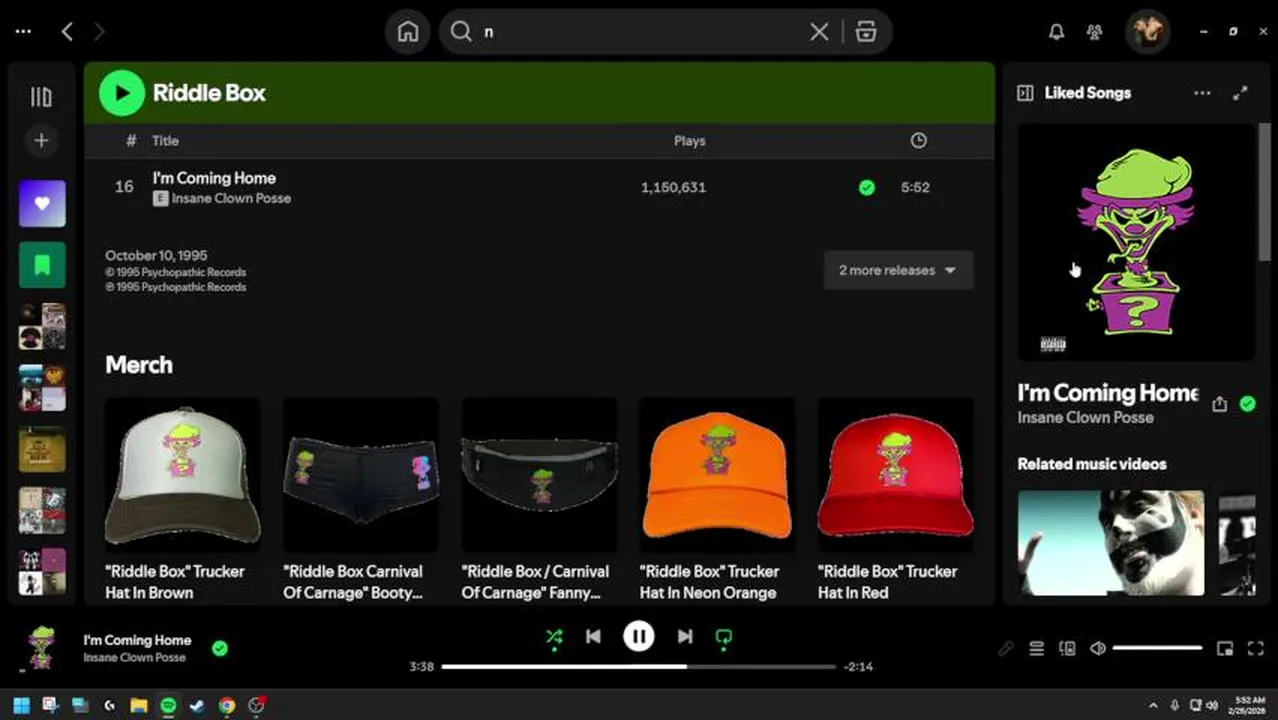This screenshot has width=1278, height=720.
Task: Open the Carnival Of Carnage Fanny pack merch
Action: (x=539, y=500)
